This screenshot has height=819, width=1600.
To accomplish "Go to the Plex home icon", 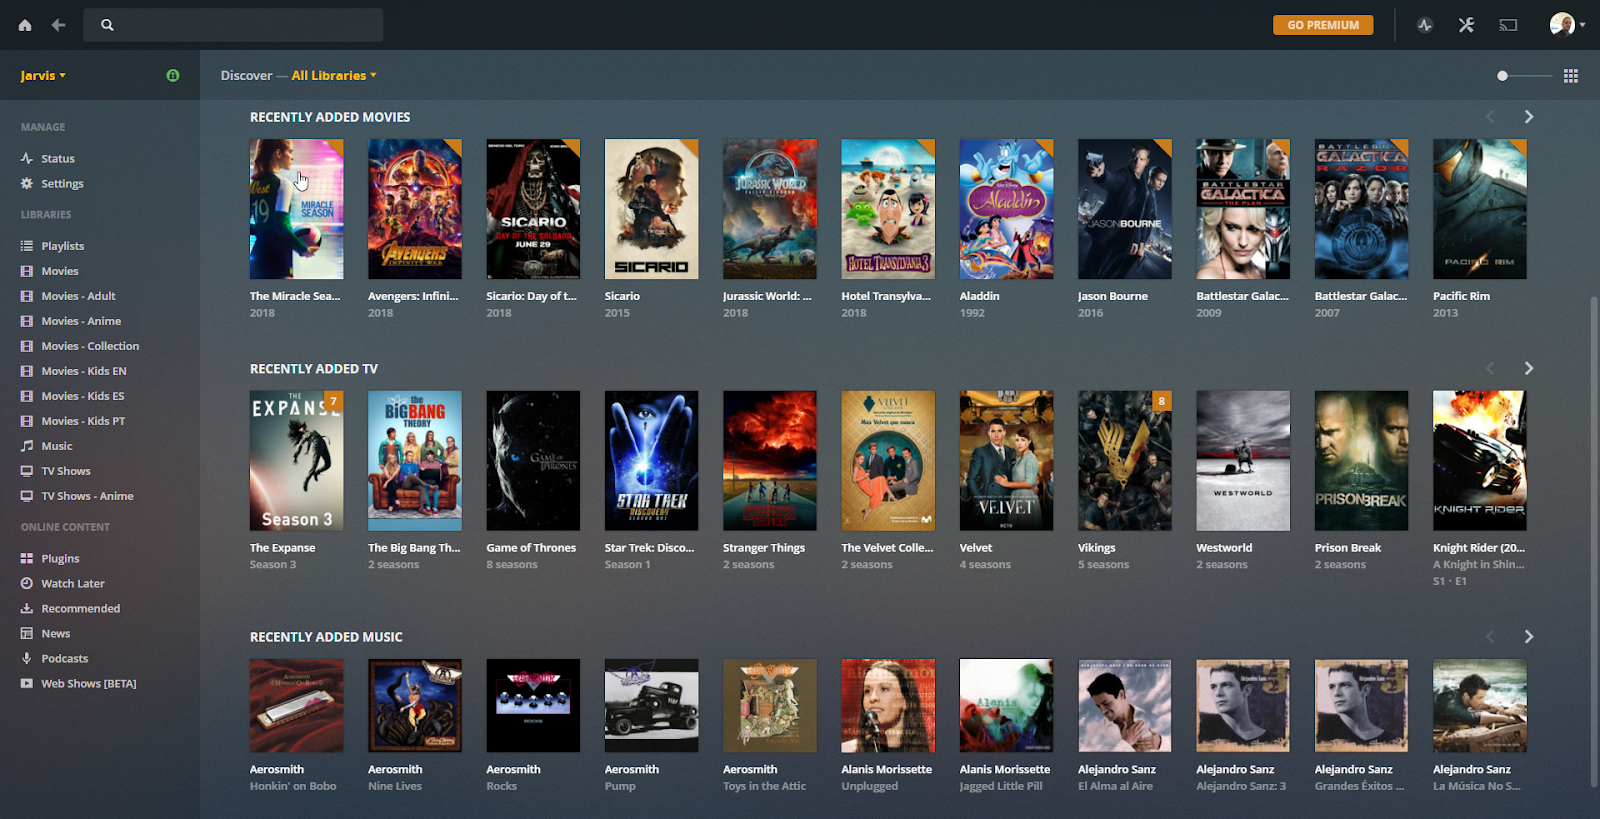I will point(25,25).
